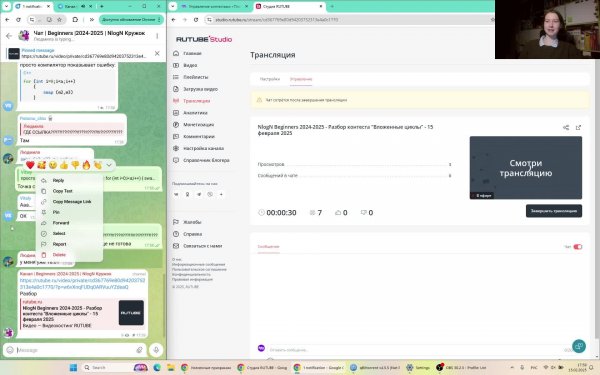Screen dimensions: 600x375
Task: Reload the Telegram browser window page
Action: click(18, 20)
